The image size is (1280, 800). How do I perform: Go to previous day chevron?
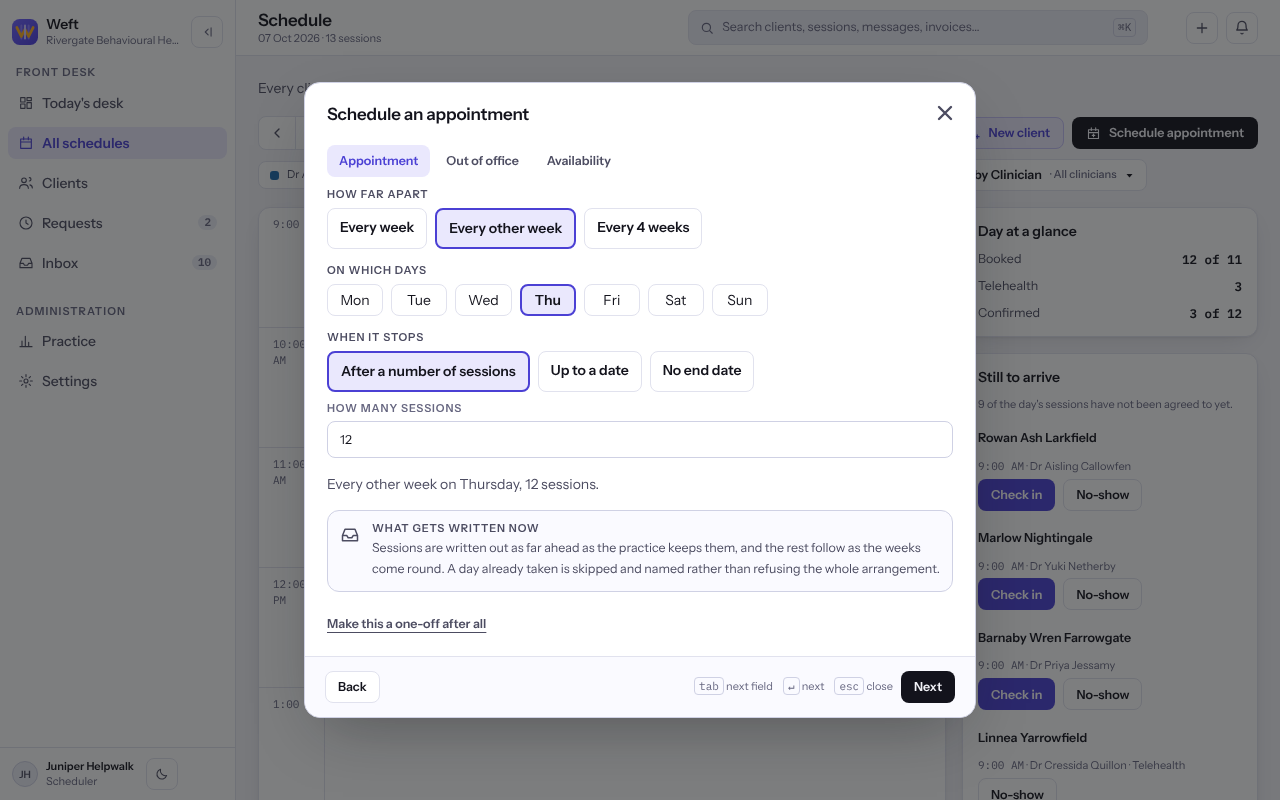[277, 133]
